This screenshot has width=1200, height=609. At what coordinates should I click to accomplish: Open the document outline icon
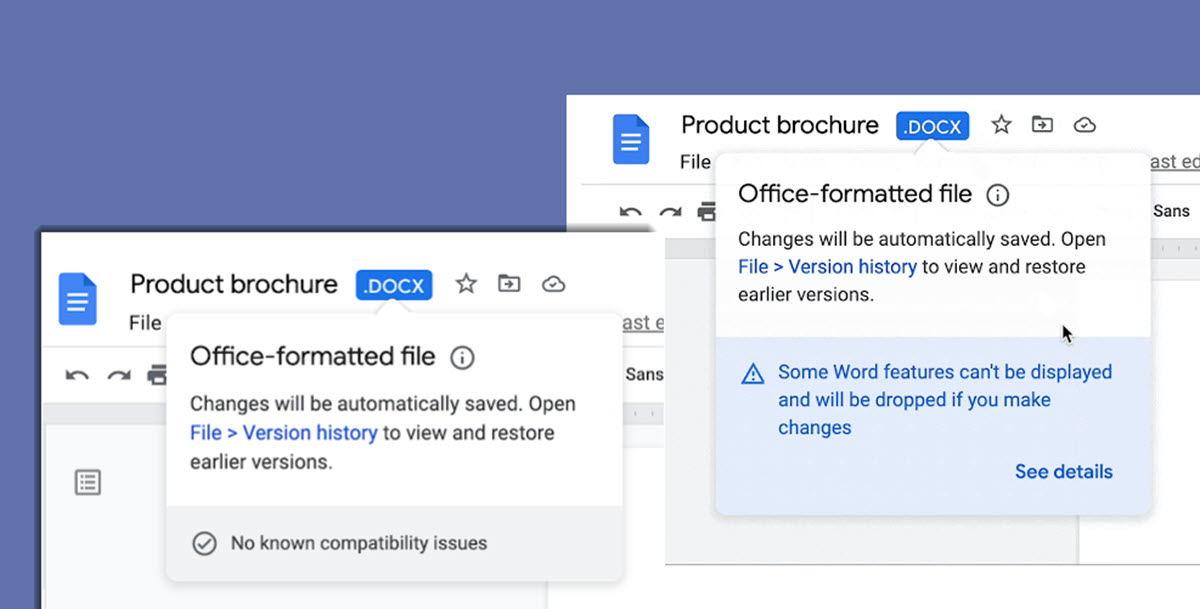click(88, 483)
